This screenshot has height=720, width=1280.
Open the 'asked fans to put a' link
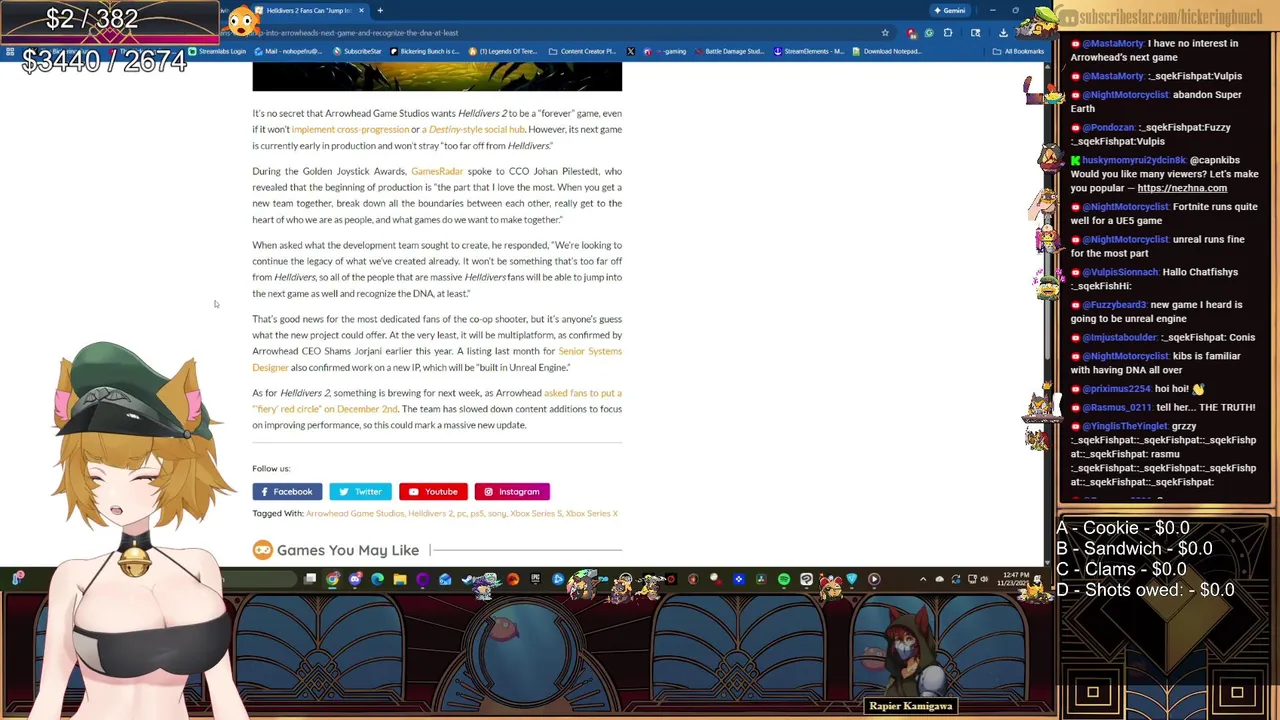click(583, 393)
